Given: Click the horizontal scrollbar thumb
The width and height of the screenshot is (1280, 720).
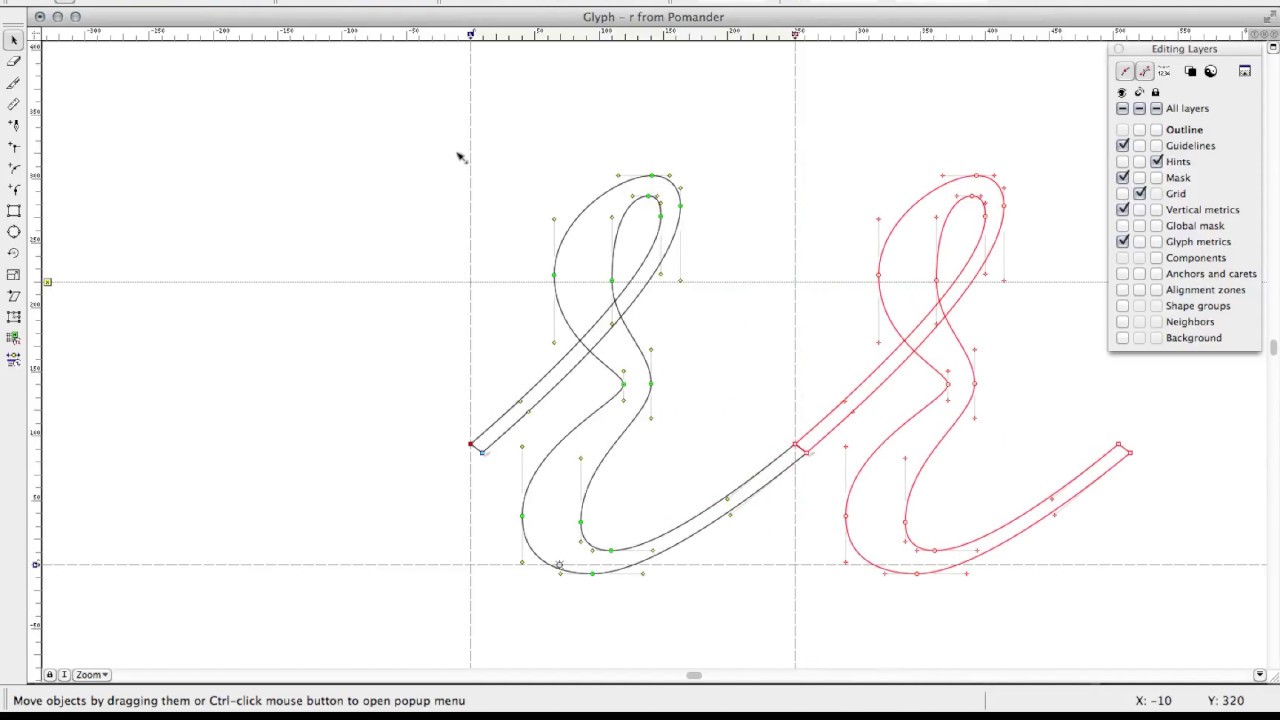Looking at the screenshot, I should 693,675.
